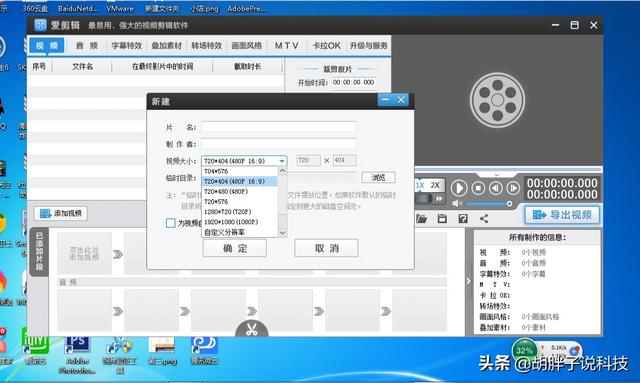Stop playback with the square stop button
Screen dimensions: 640x383
coord(478,188)
